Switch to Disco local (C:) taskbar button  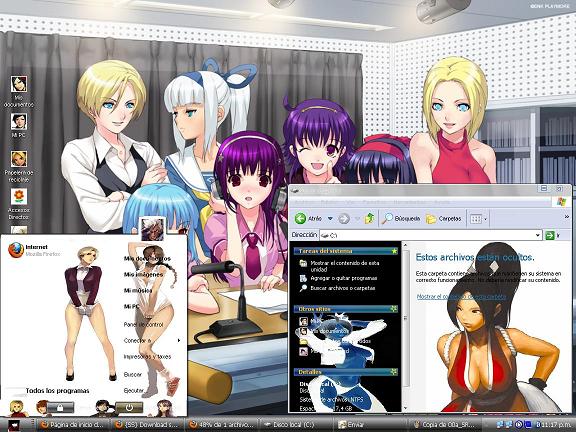click(295, 424)
